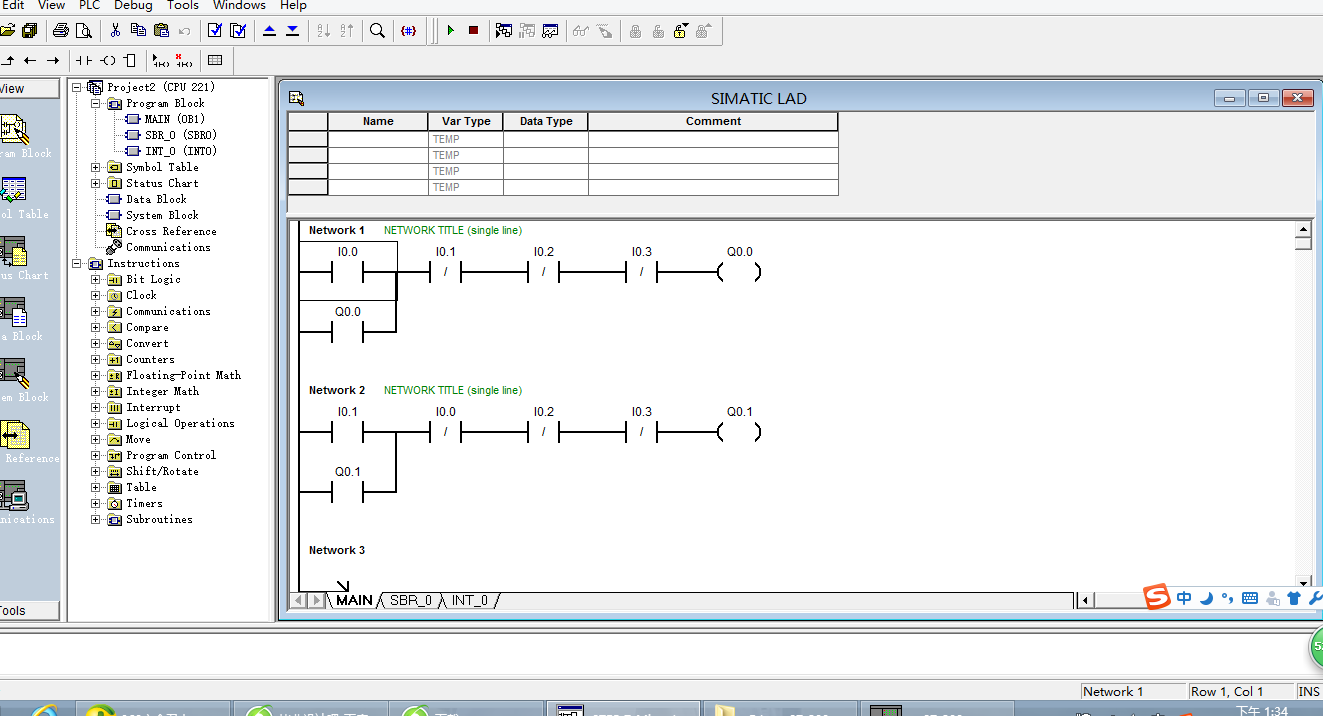Select SBR_0 (SBR0) in project tree
The width and height of the screenshot is (1323, 716).
180,135
